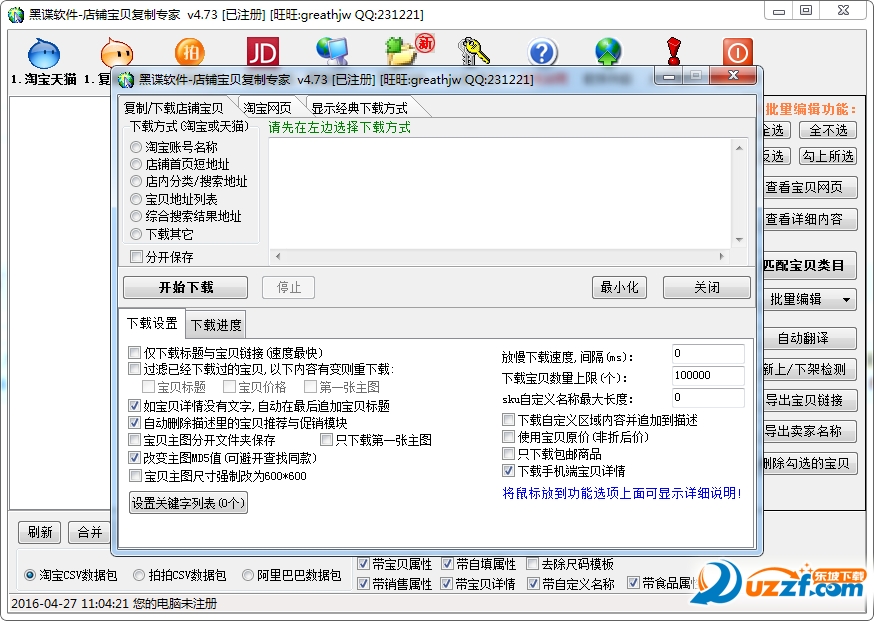Click the red JD toolbar icon

pyautogui.click(x=262, y=53)
